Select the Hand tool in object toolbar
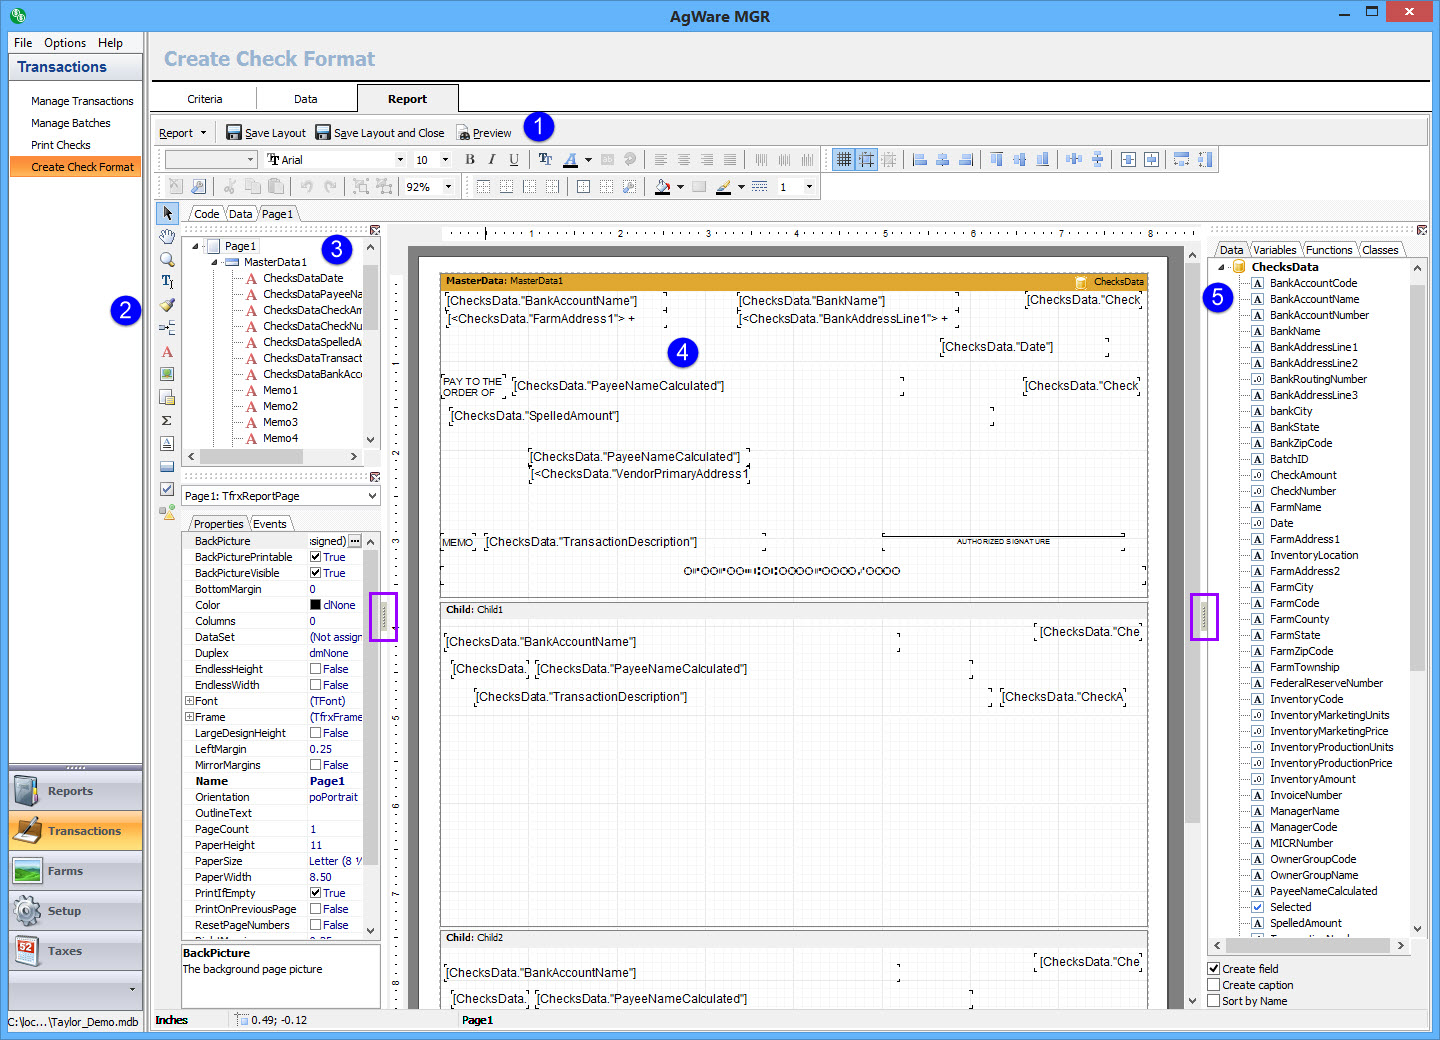1440x1040 pixels. click(x=167, y=237)
